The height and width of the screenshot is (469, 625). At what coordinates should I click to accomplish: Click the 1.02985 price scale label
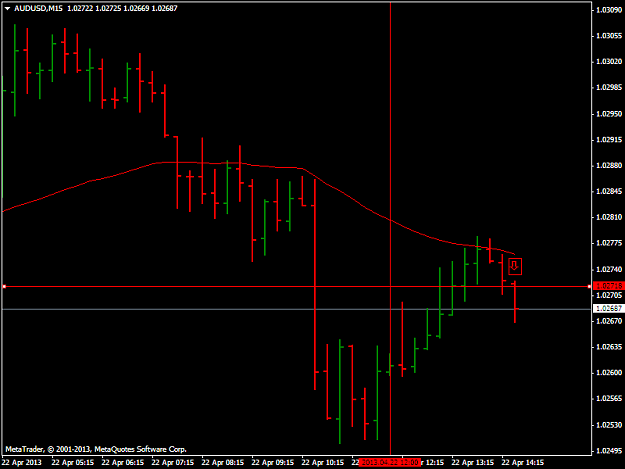tap(609, 87)
